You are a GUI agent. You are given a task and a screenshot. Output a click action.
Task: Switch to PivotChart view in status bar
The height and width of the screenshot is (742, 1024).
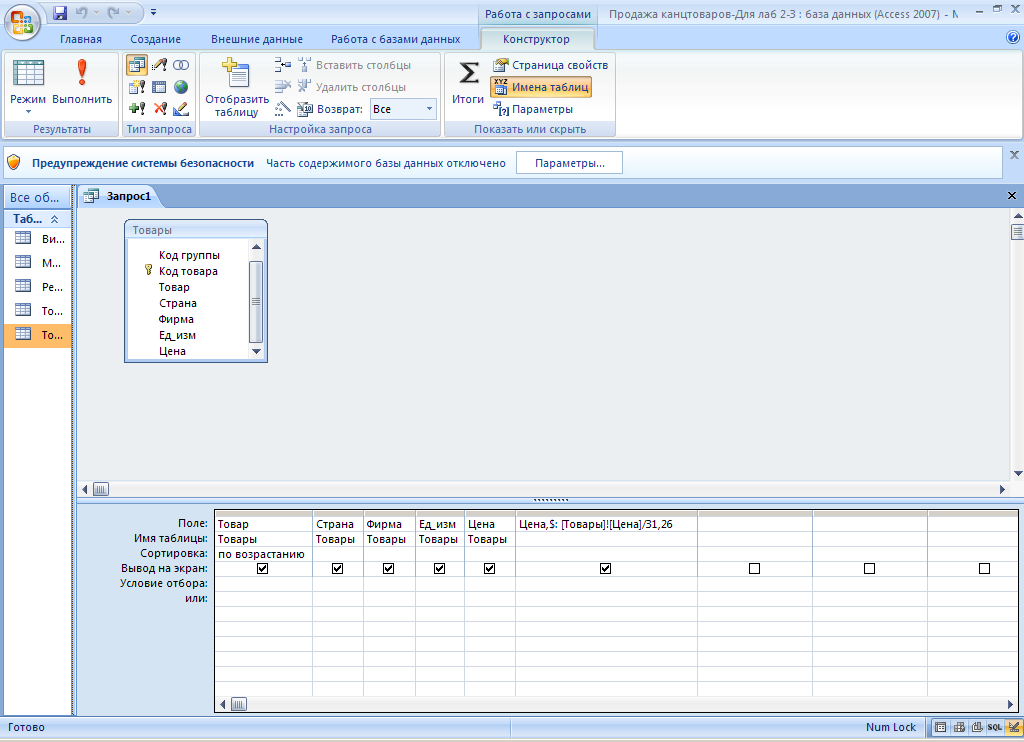pos(977,727)
